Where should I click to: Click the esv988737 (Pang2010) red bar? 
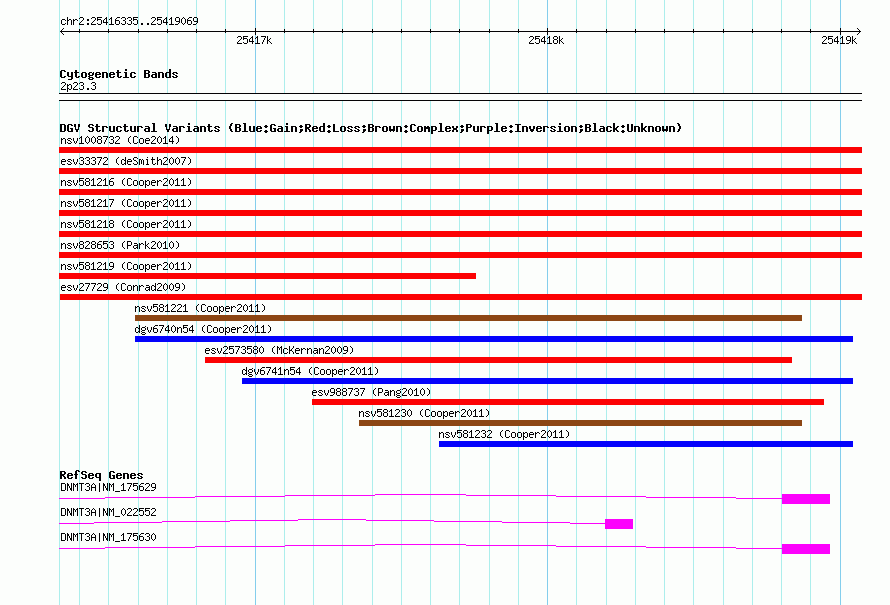(568, 402)
